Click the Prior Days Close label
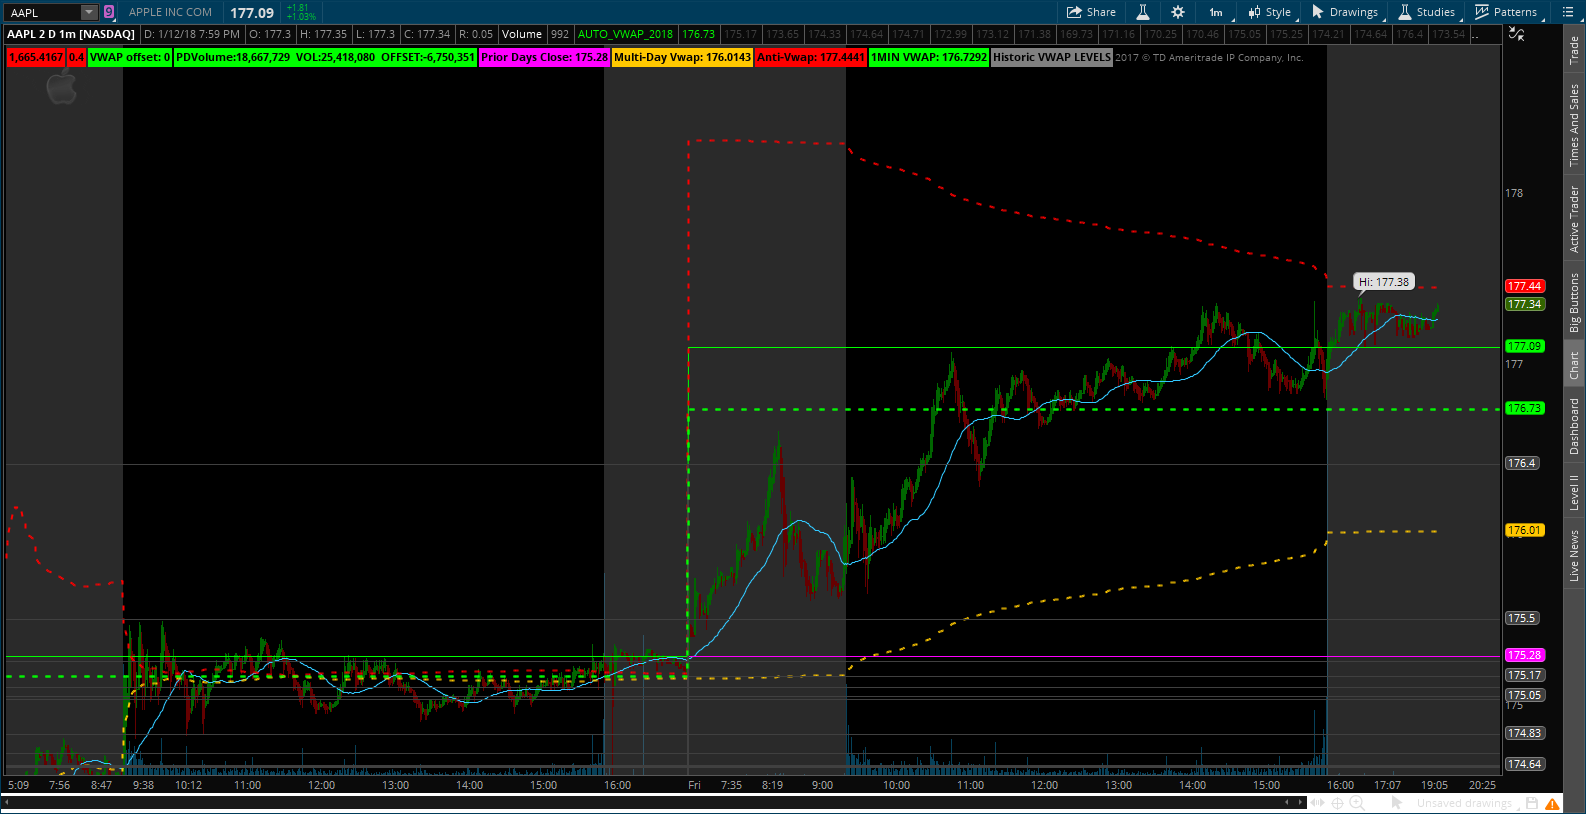The width and height of the screenshot is (1586, 814). tap(544, 57)
